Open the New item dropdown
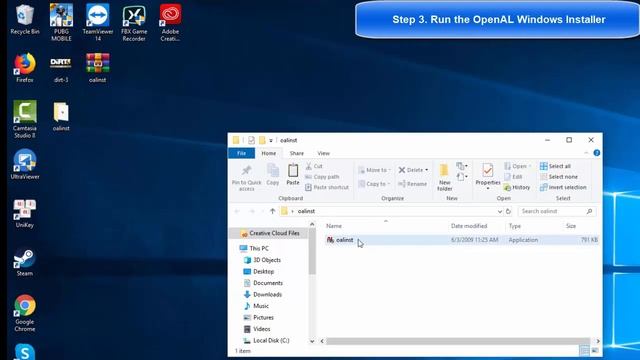640x360 pixels. pos(462,166)
